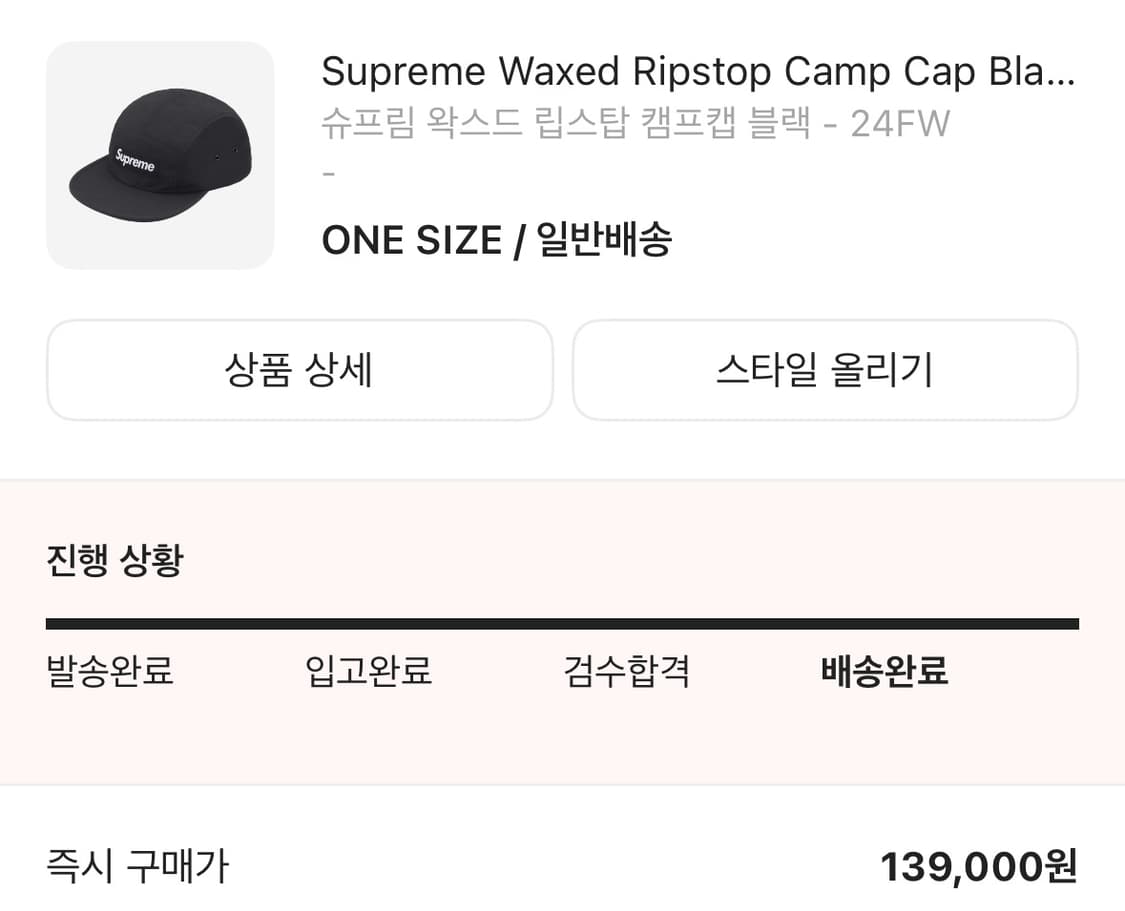Open the Supreme camp cap product thumbnail

(x=160, y=155)
